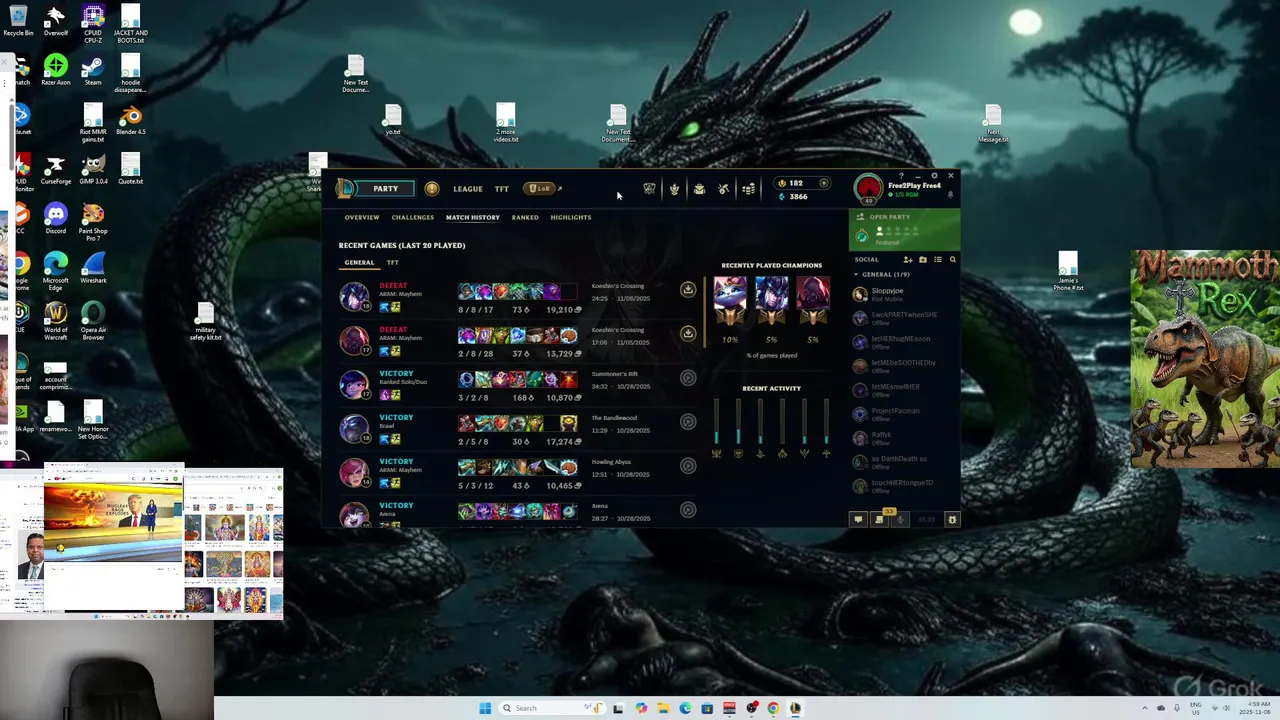Click the 182 RP balance

796,183
